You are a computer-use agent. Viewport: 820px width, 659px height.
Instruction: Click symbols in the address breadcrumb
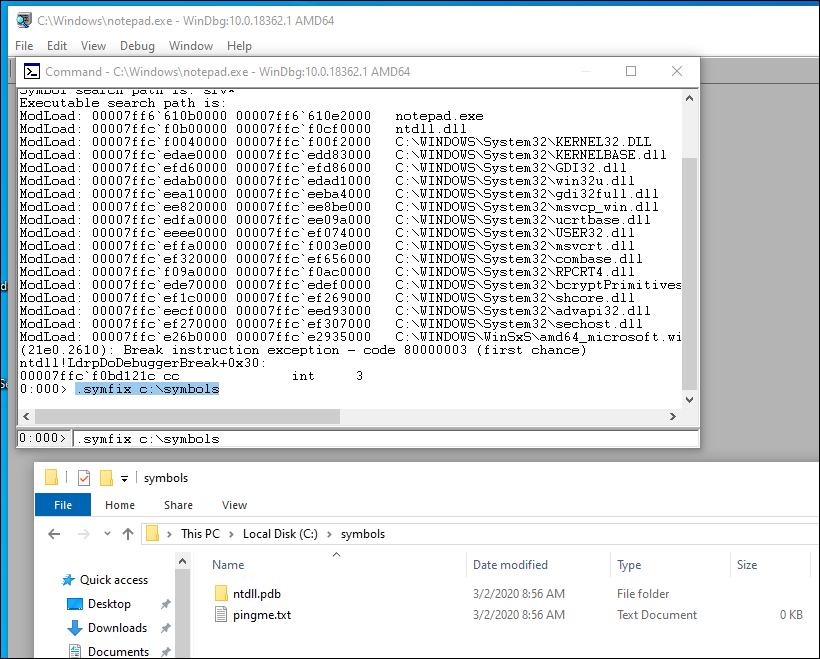click(363, 534)
